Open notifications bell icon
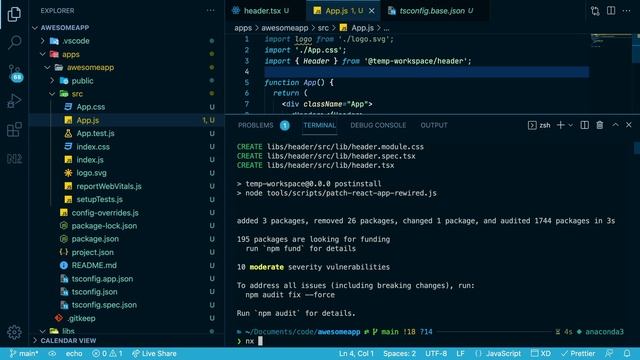 pos(627,353)
